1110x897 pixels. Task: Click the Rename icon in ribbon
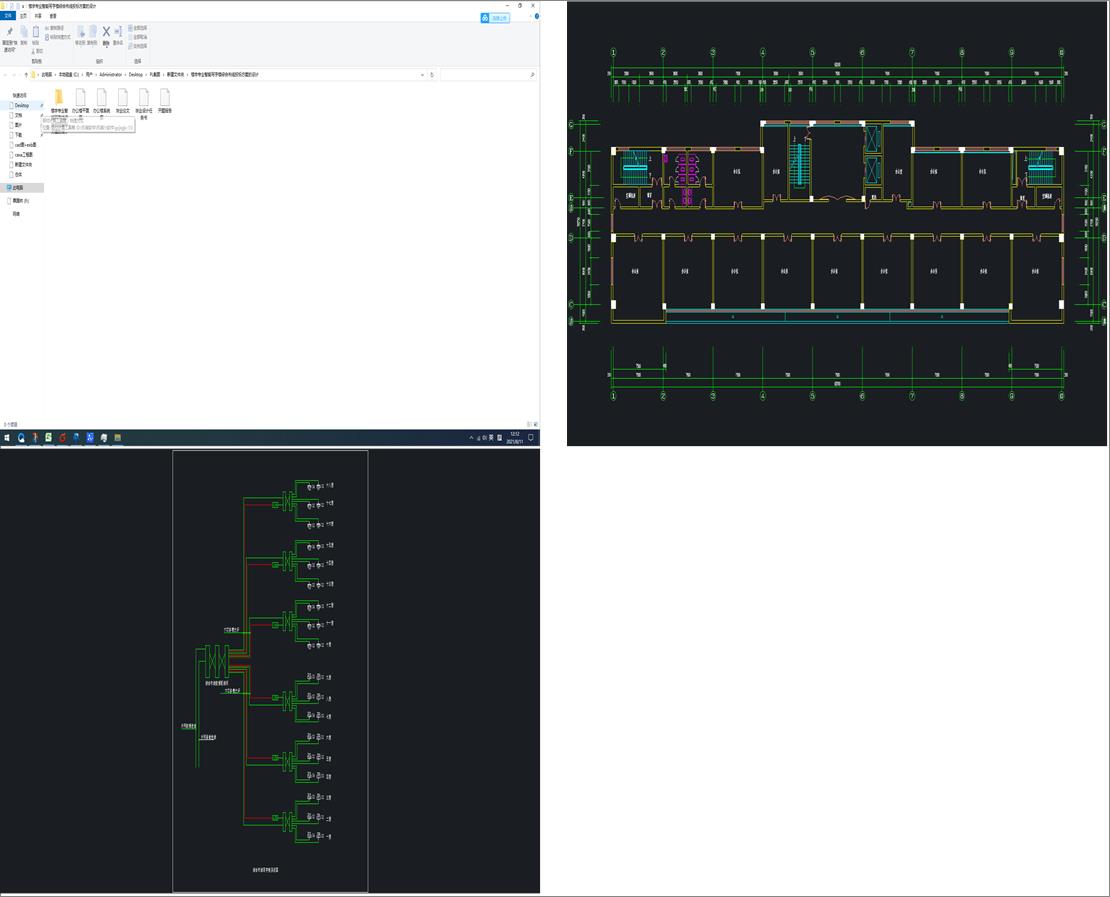click(x=118, y=33)
